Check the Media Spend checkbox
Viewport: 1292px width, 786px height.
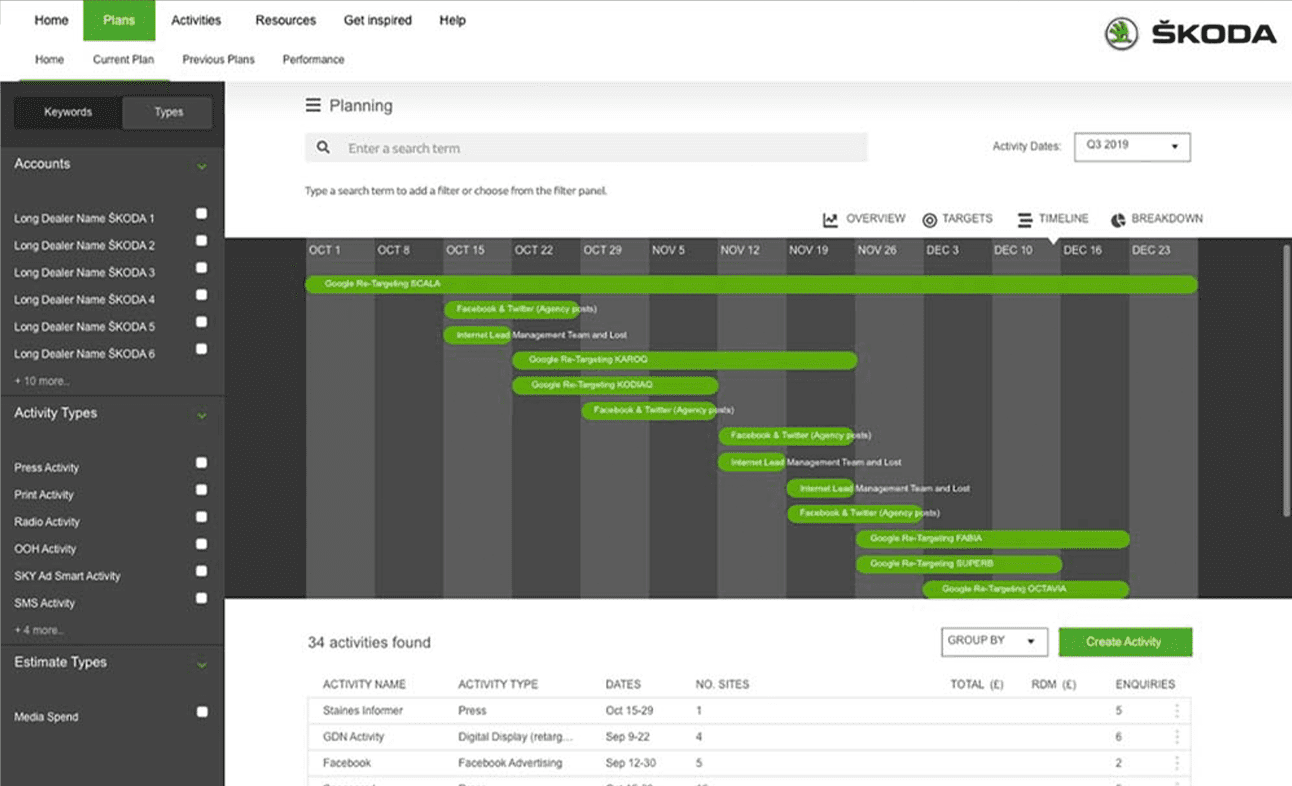click(x=202, y=712)
